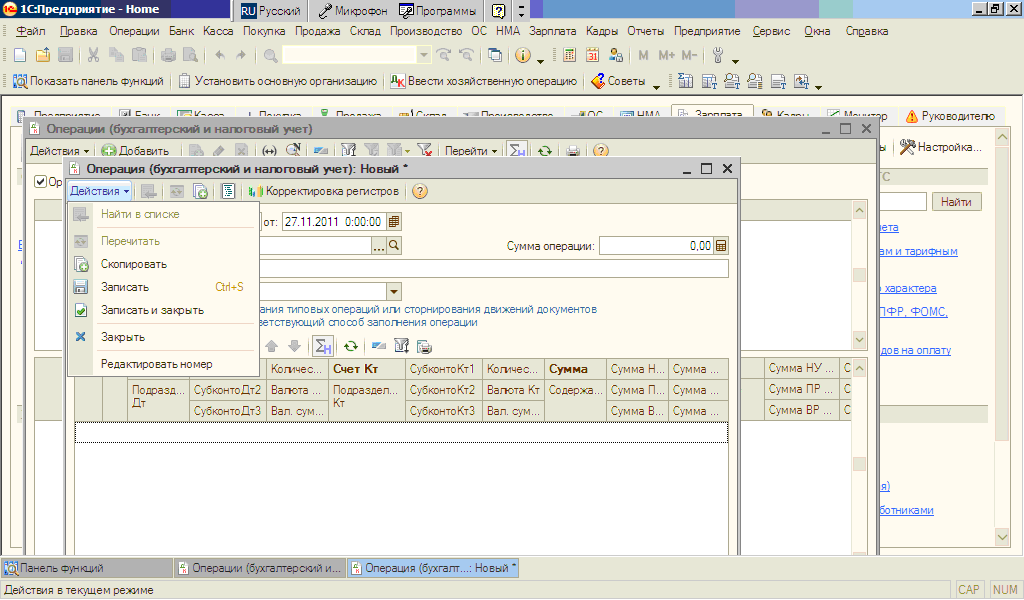Choose Закрыть in Действия menu

click(x=161, y=337)
